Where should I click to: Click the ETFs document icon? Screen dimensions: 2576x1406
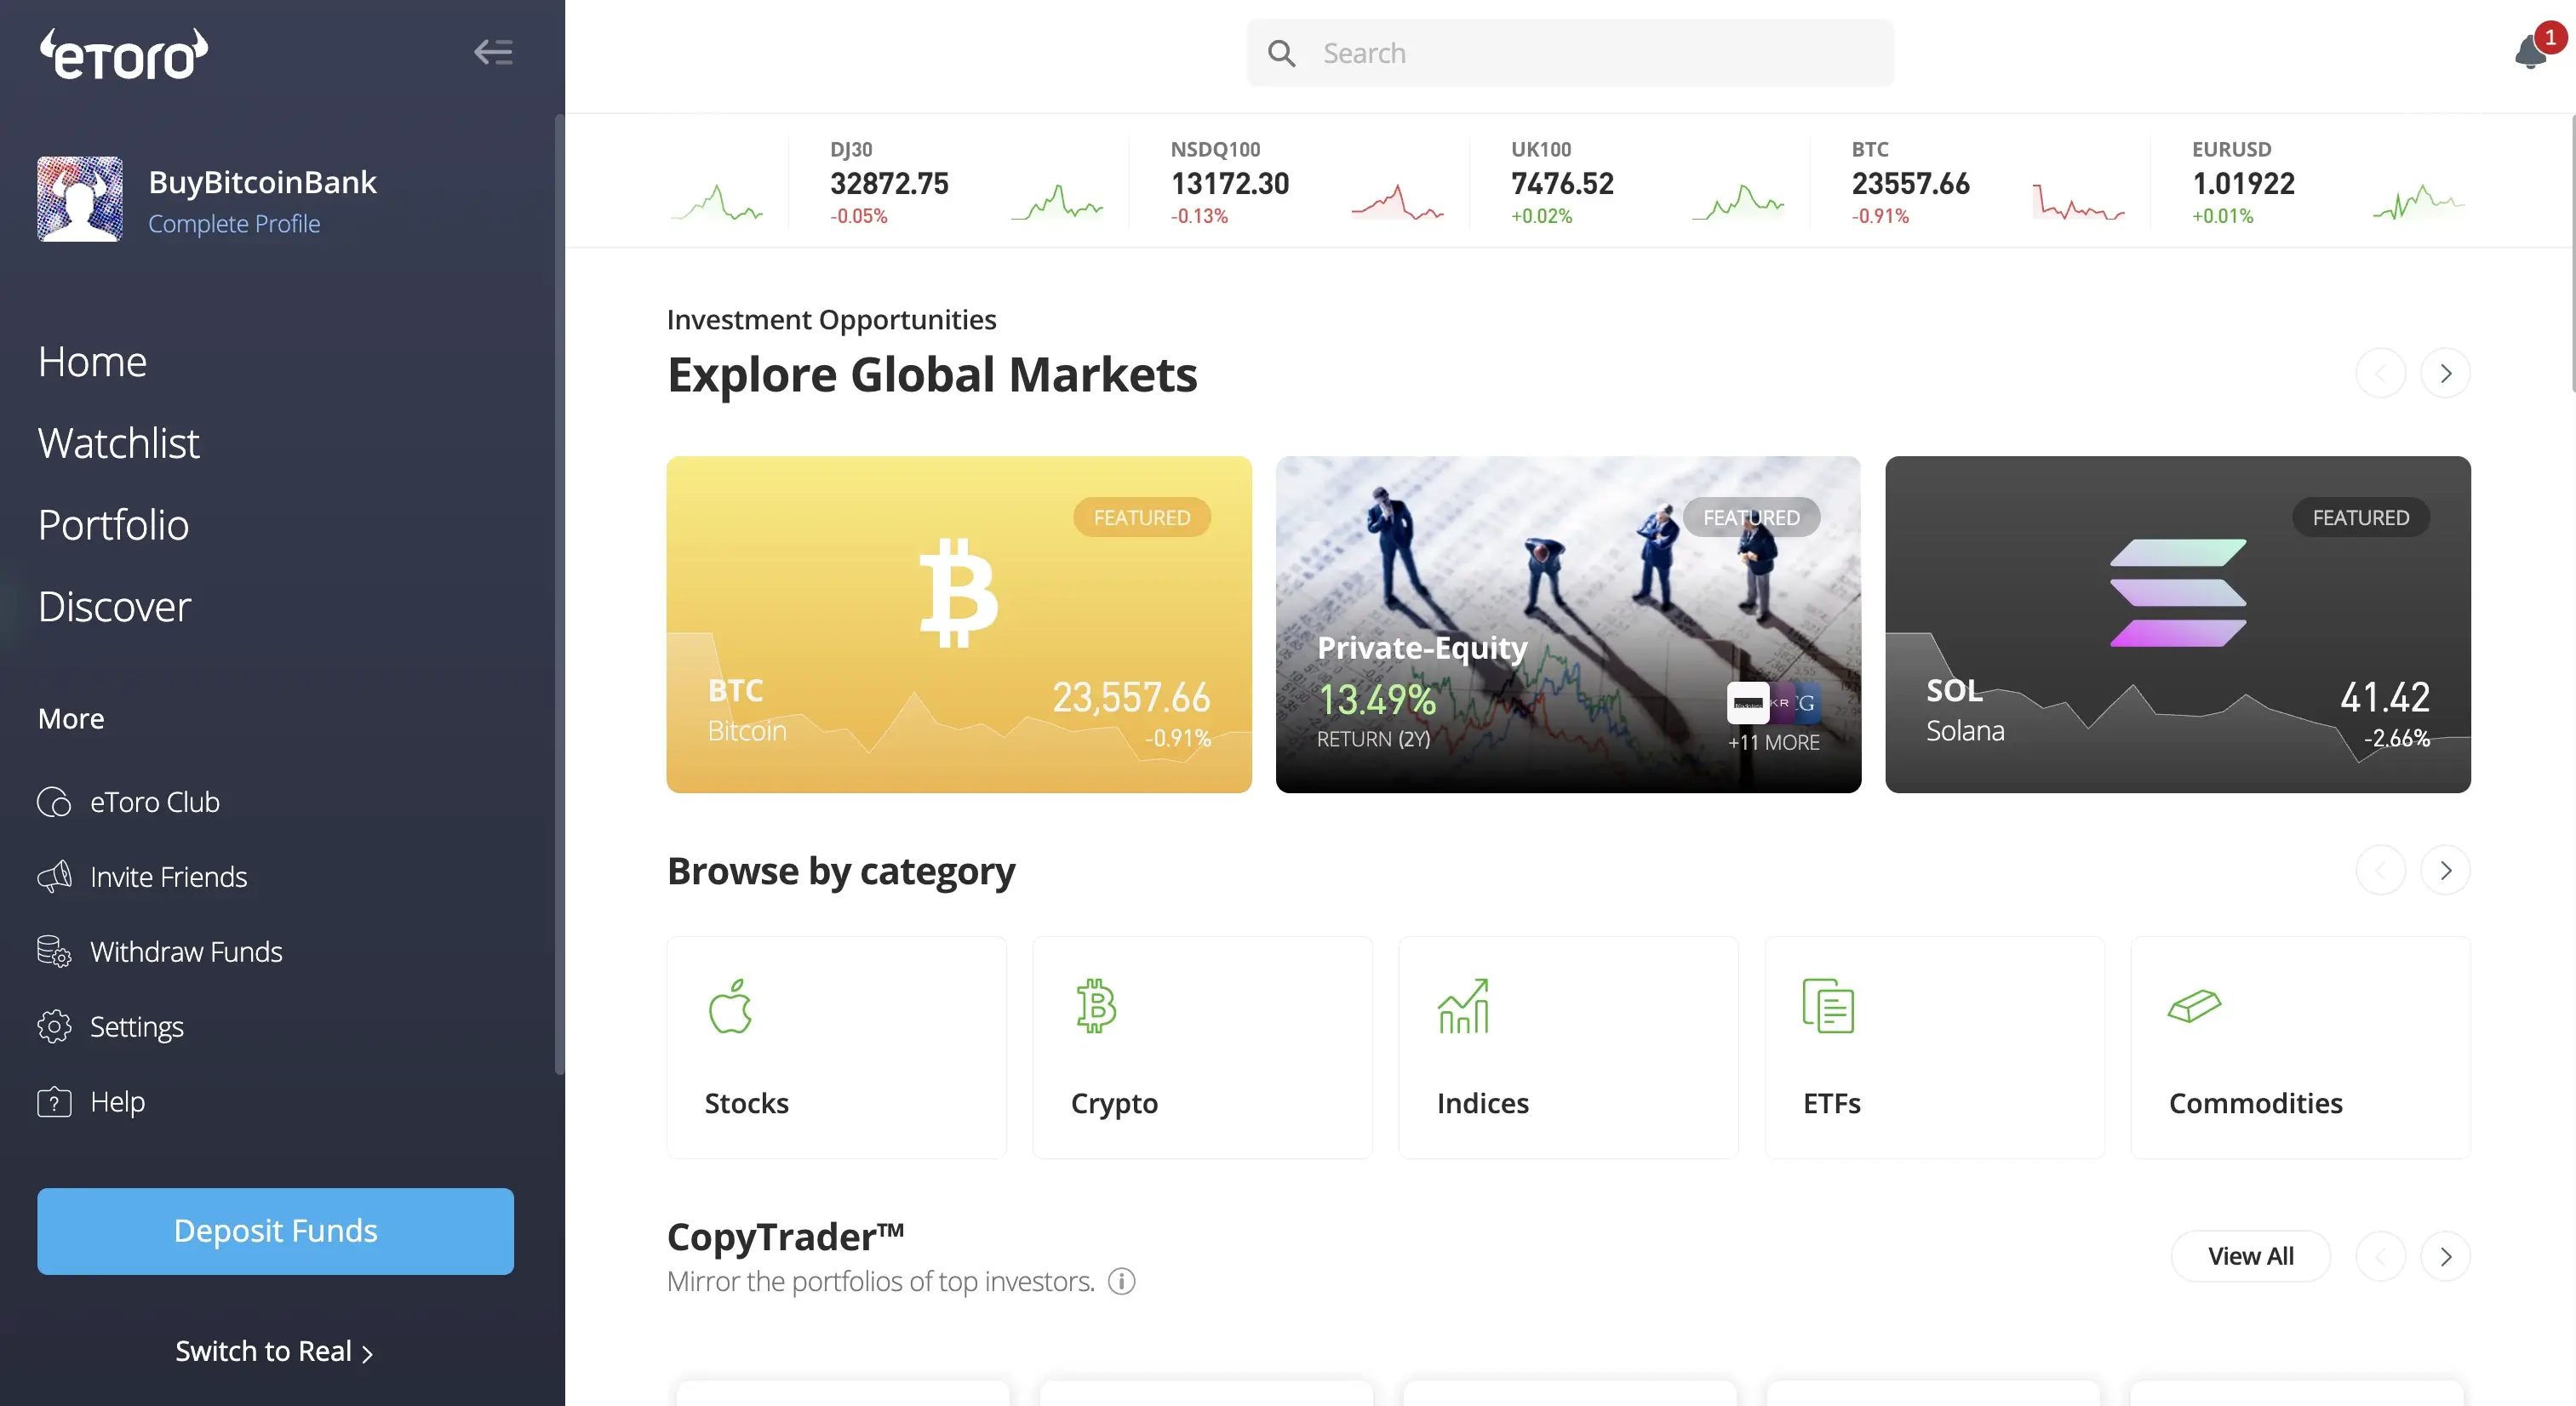(1828, 1005)
